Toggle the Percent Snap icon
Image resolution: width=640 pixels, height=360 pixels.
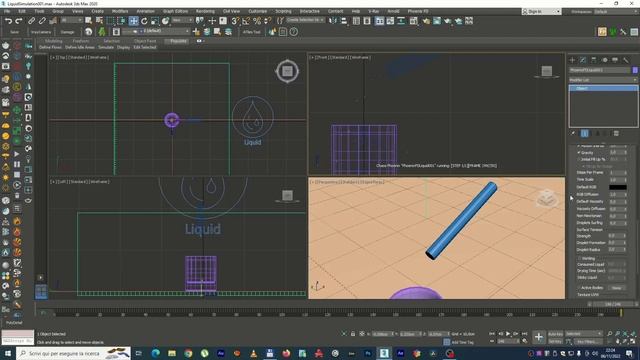257,20
